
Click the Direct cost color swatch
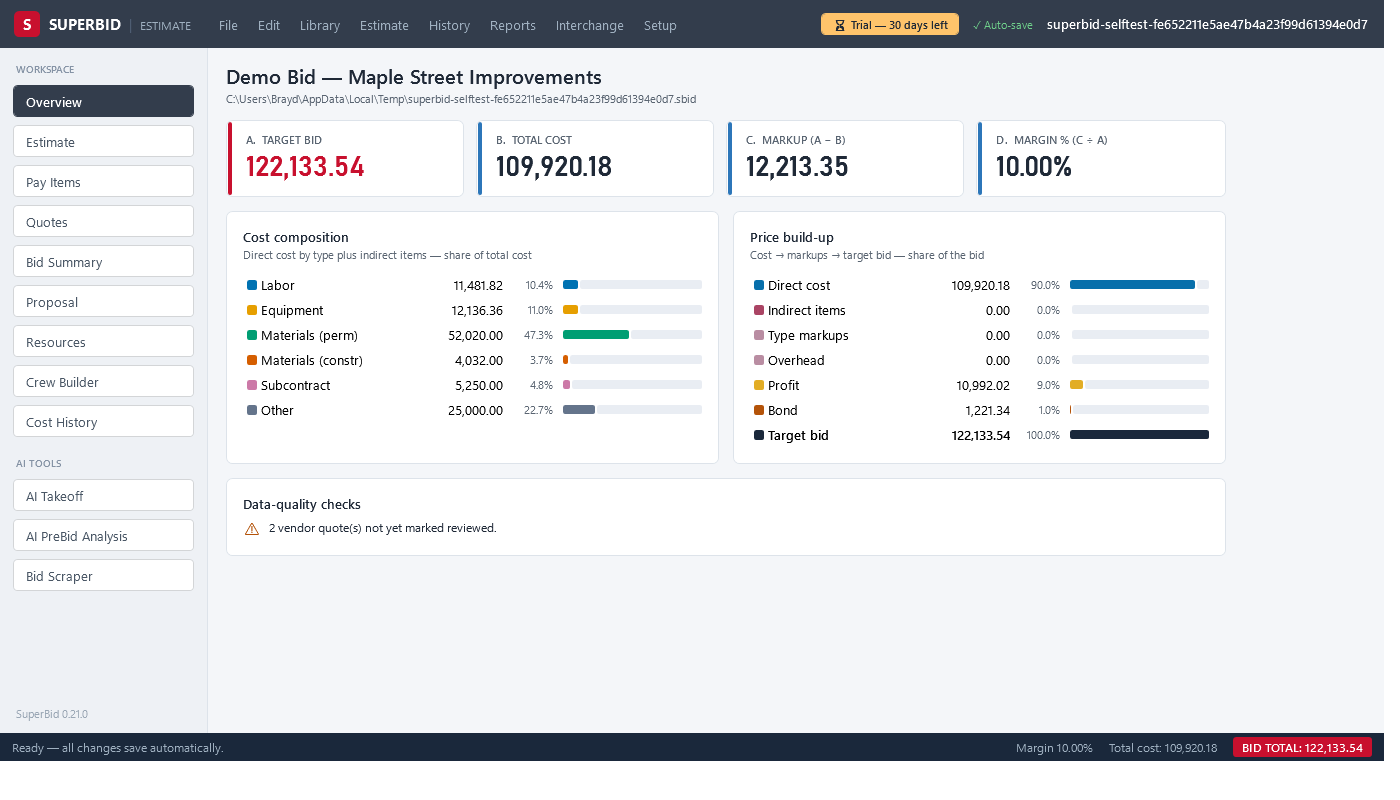759,285
